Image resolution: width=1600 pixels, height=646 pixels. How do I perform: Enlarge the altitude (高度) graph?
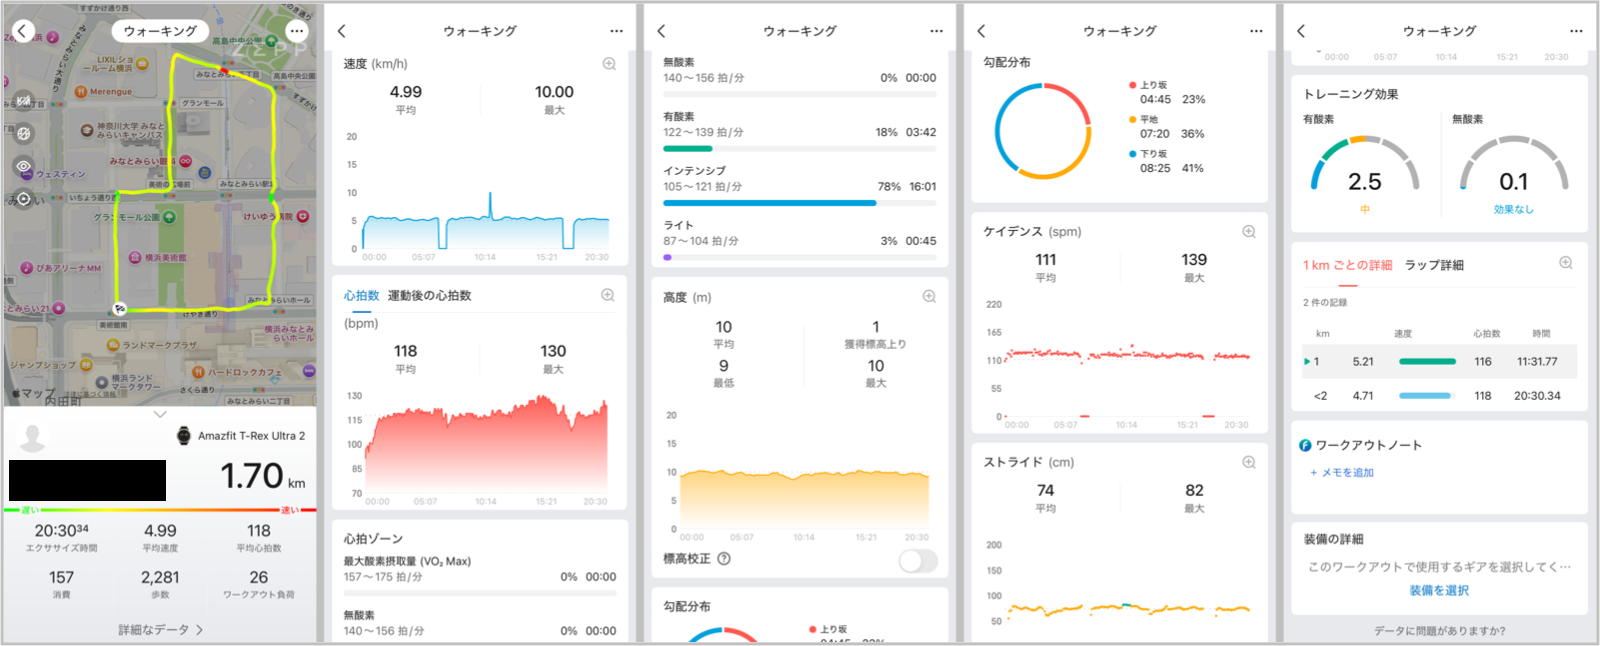coord(929,297)
